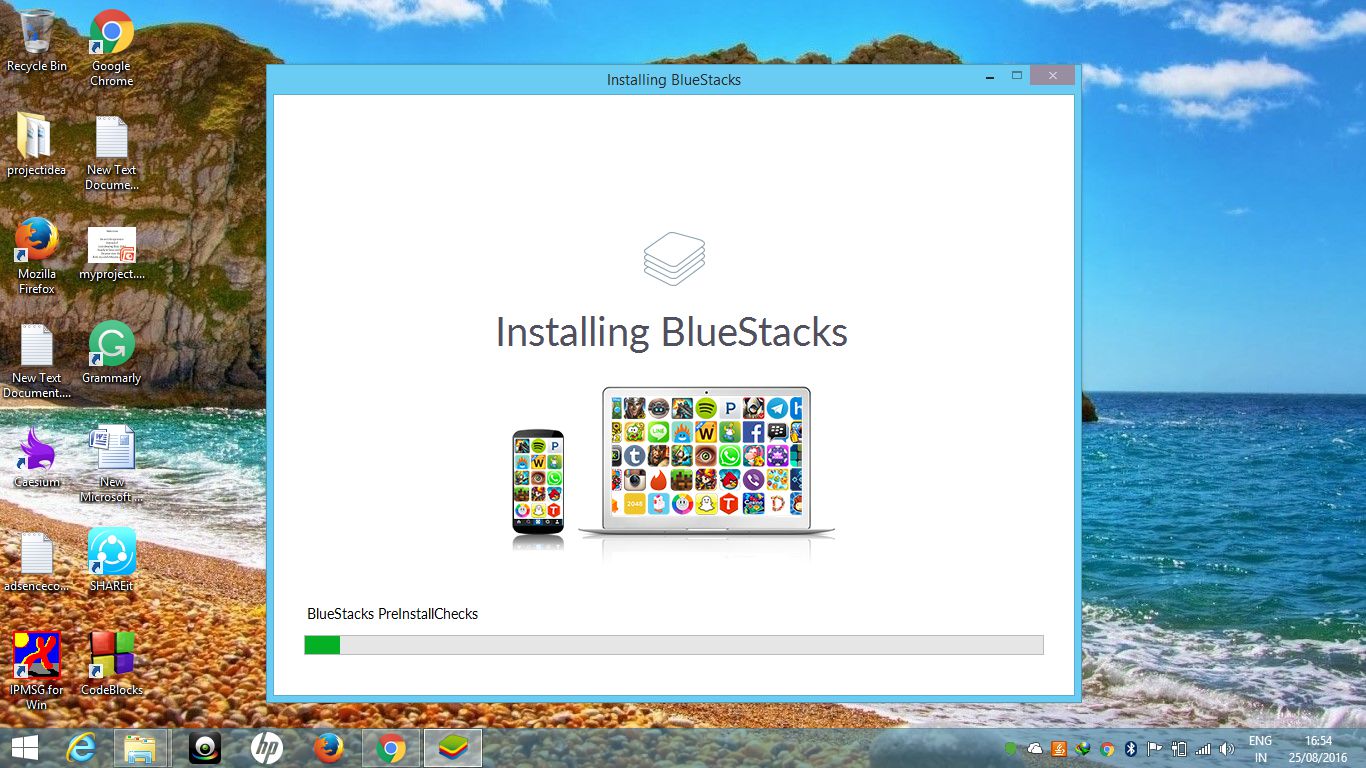1366x768 pixels.
Task: Open Internet Download Manager tray icon
Action: (x=1083, y=748)
